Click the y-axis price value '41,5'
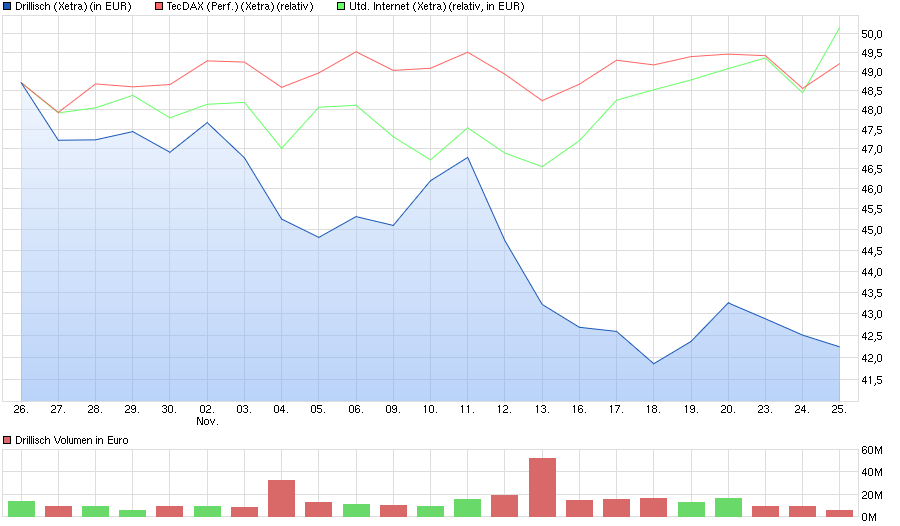The width and height of the screenshot is (900, 526). pos(872,380)
